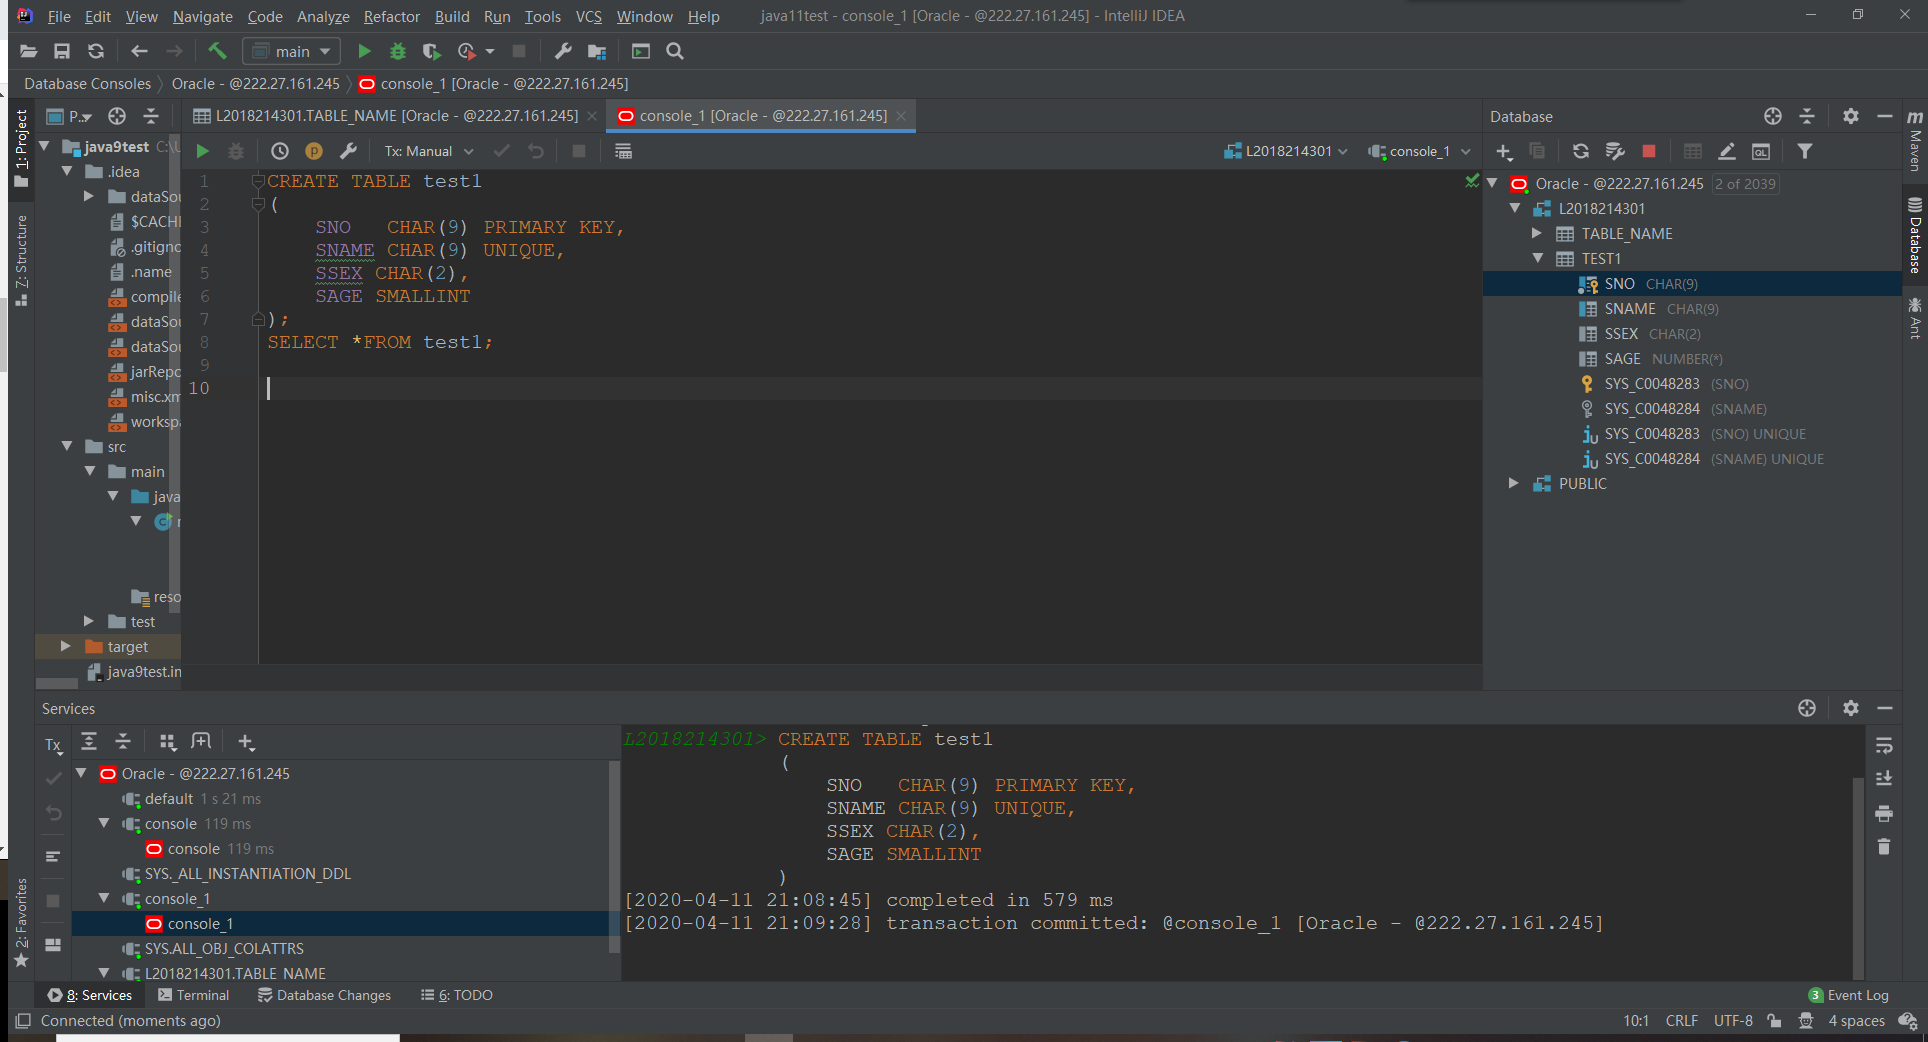The height and width of the screenshot is (1042, 1928).
Task: Click the Build project hammer icon
Action: click(217, 51)
